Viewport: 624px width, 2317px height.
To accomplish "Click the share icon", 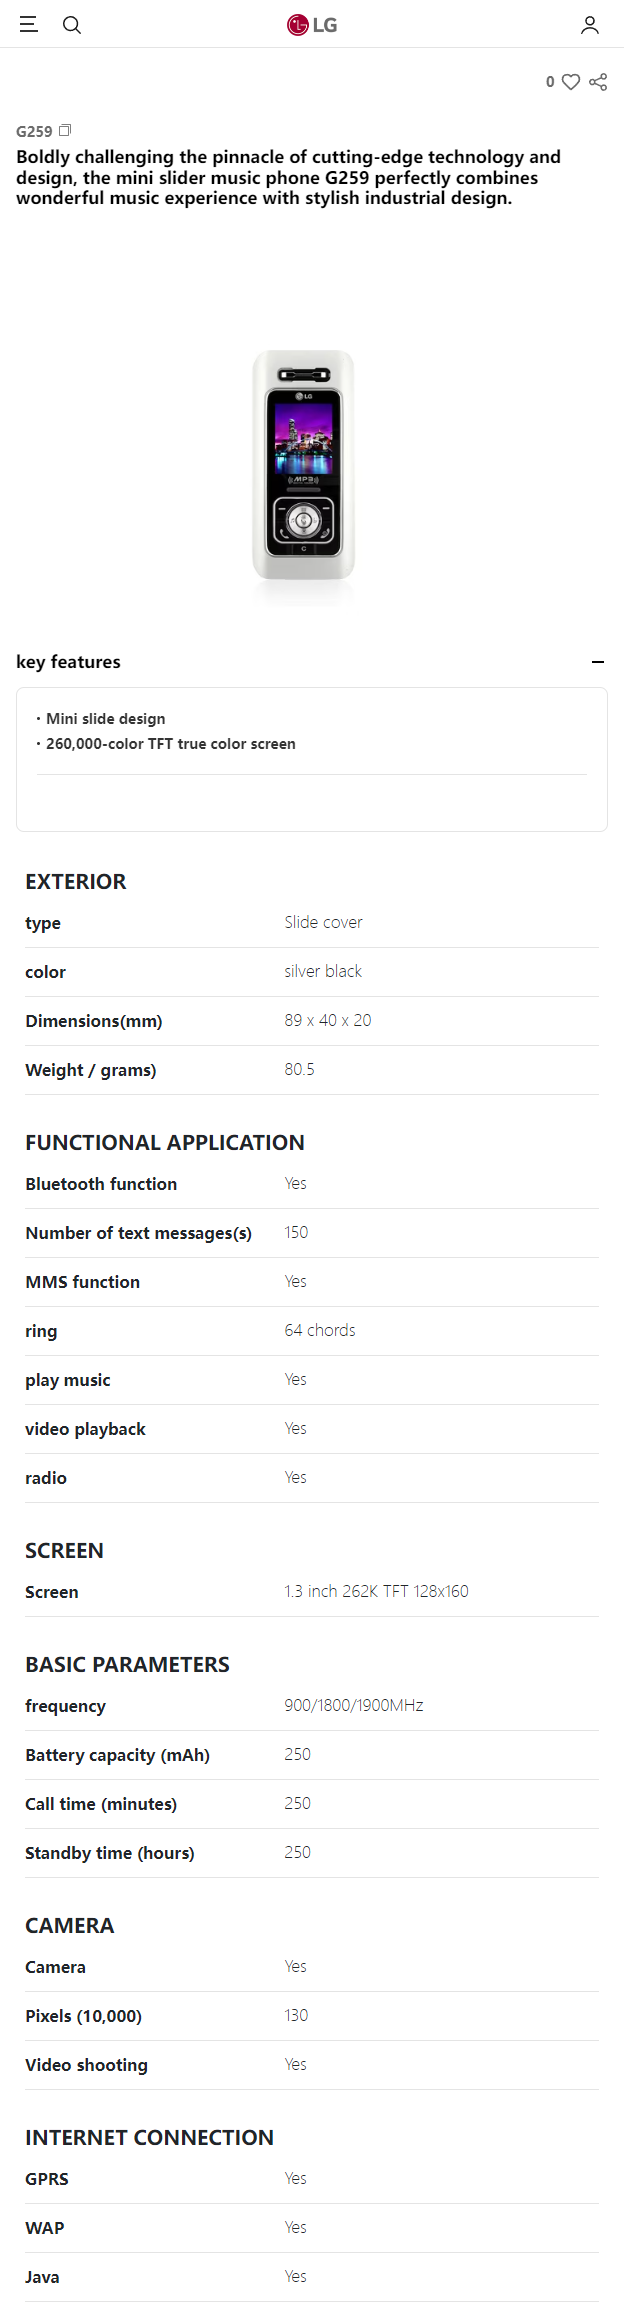I will tap(598, 82).
